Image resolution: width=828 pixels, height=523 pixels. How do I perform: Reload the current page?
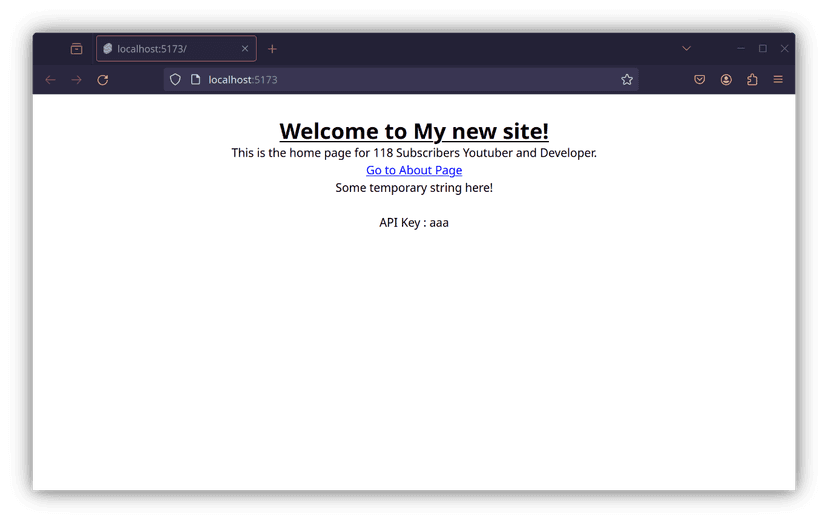(x=102, y=80)
